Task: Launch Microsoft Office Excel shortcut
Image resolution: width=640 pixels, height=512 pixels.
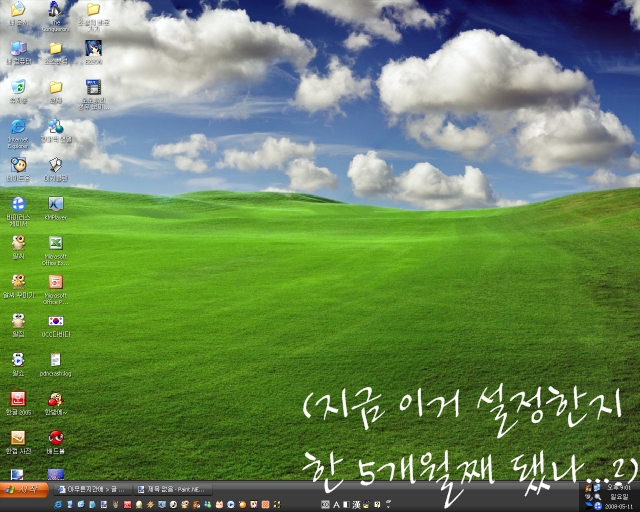Action: (x=56, y=243)
